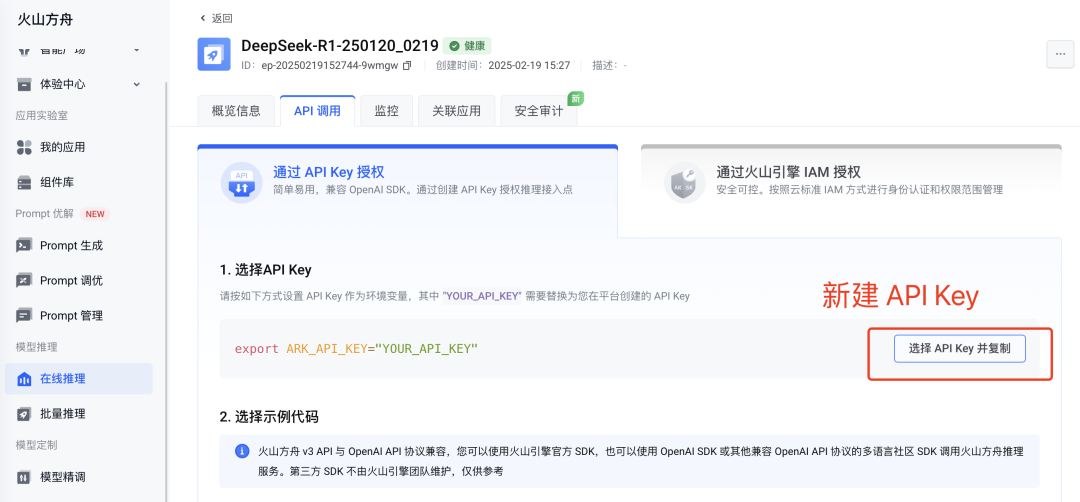1080x502 pixels.
Task: Click the 1. 选择API Key heading
Action: [266, 269]
